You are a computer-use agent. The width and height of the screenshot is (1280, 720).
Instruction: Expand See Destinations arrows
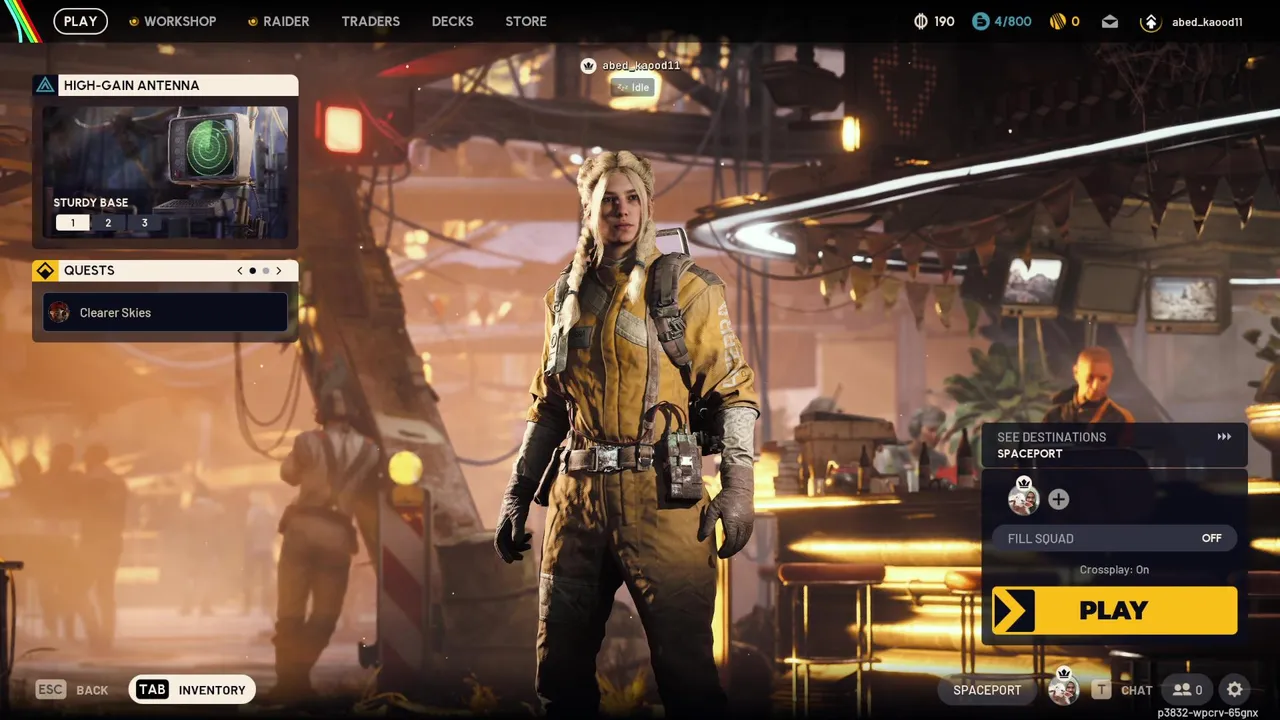[x=1224, y=437]
